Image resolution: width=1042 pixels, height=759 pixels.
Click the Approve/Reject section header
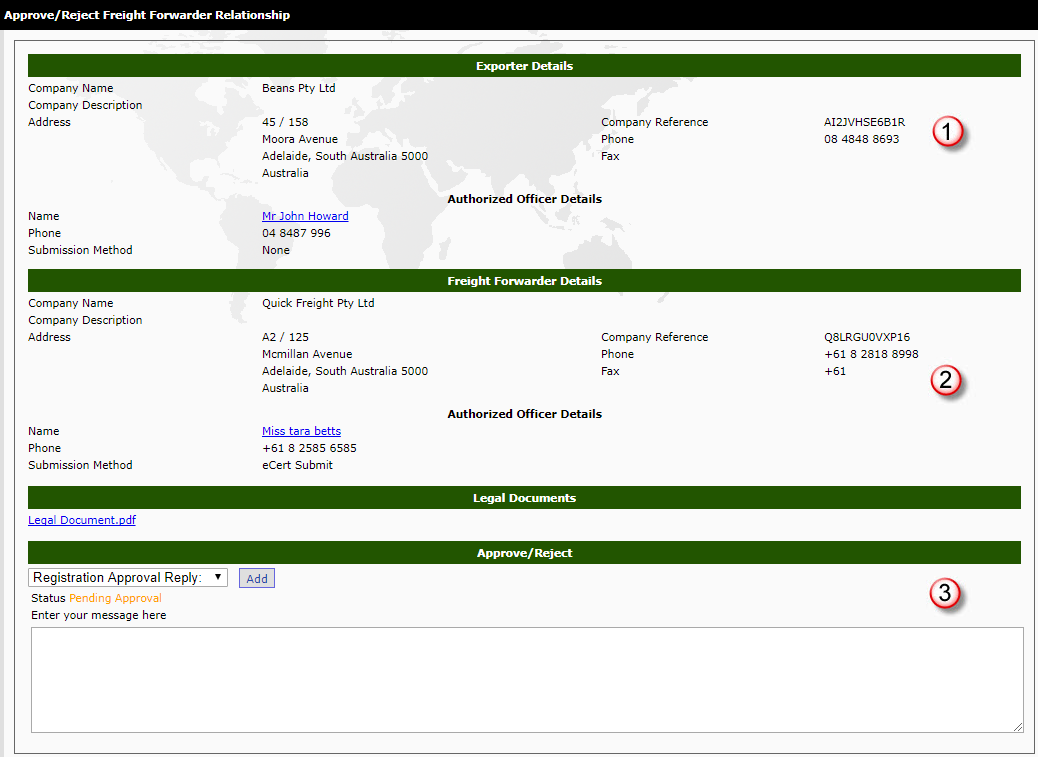click(524, 553)
